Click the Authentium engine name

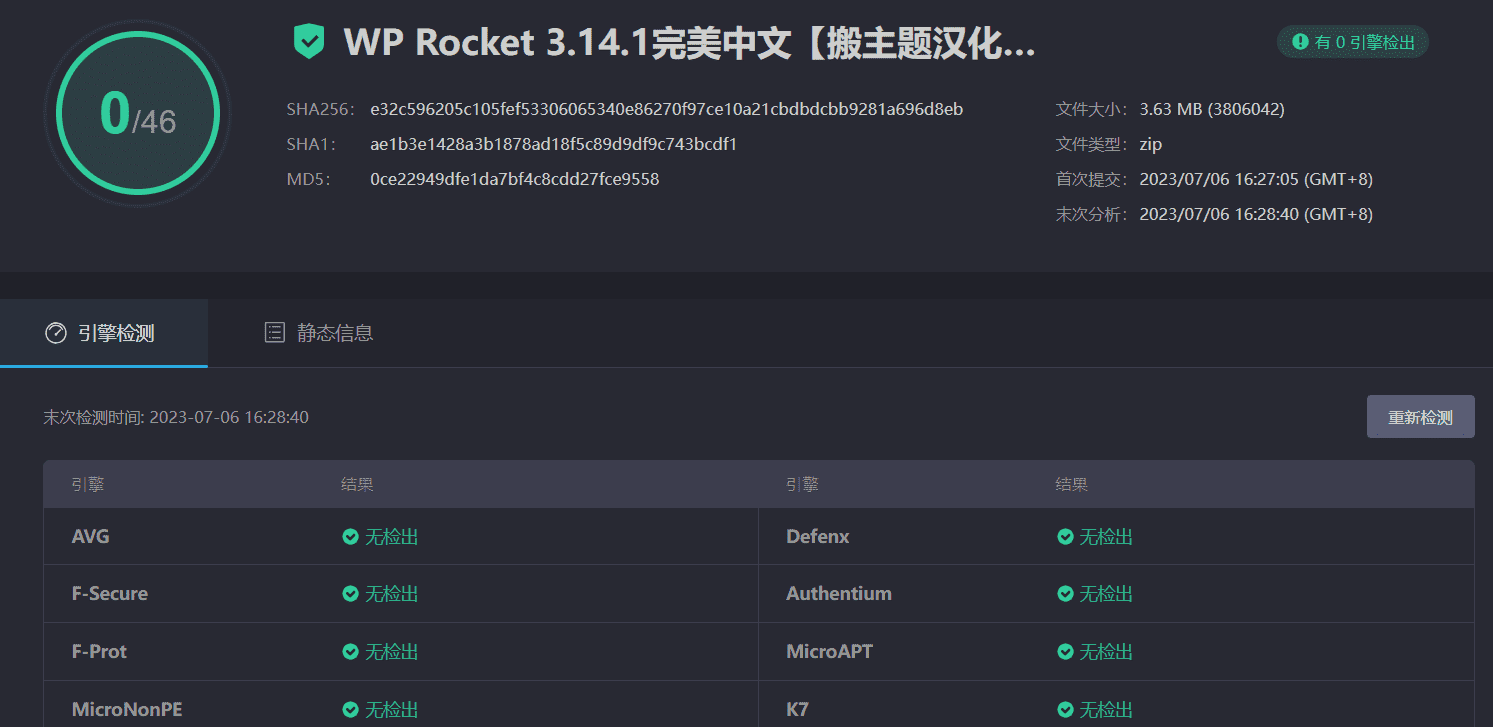tap(839, 594)
